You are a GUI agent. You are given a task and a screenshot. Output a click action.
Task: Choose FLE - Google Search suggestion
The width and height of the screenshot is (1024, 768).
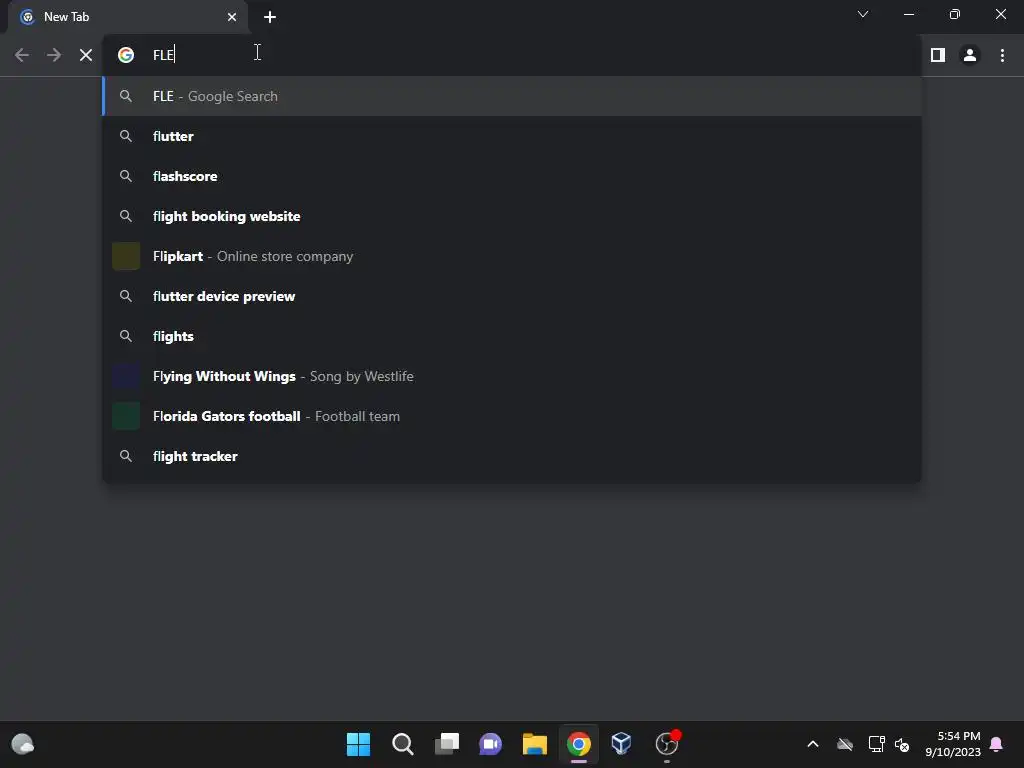pos(512,96)
